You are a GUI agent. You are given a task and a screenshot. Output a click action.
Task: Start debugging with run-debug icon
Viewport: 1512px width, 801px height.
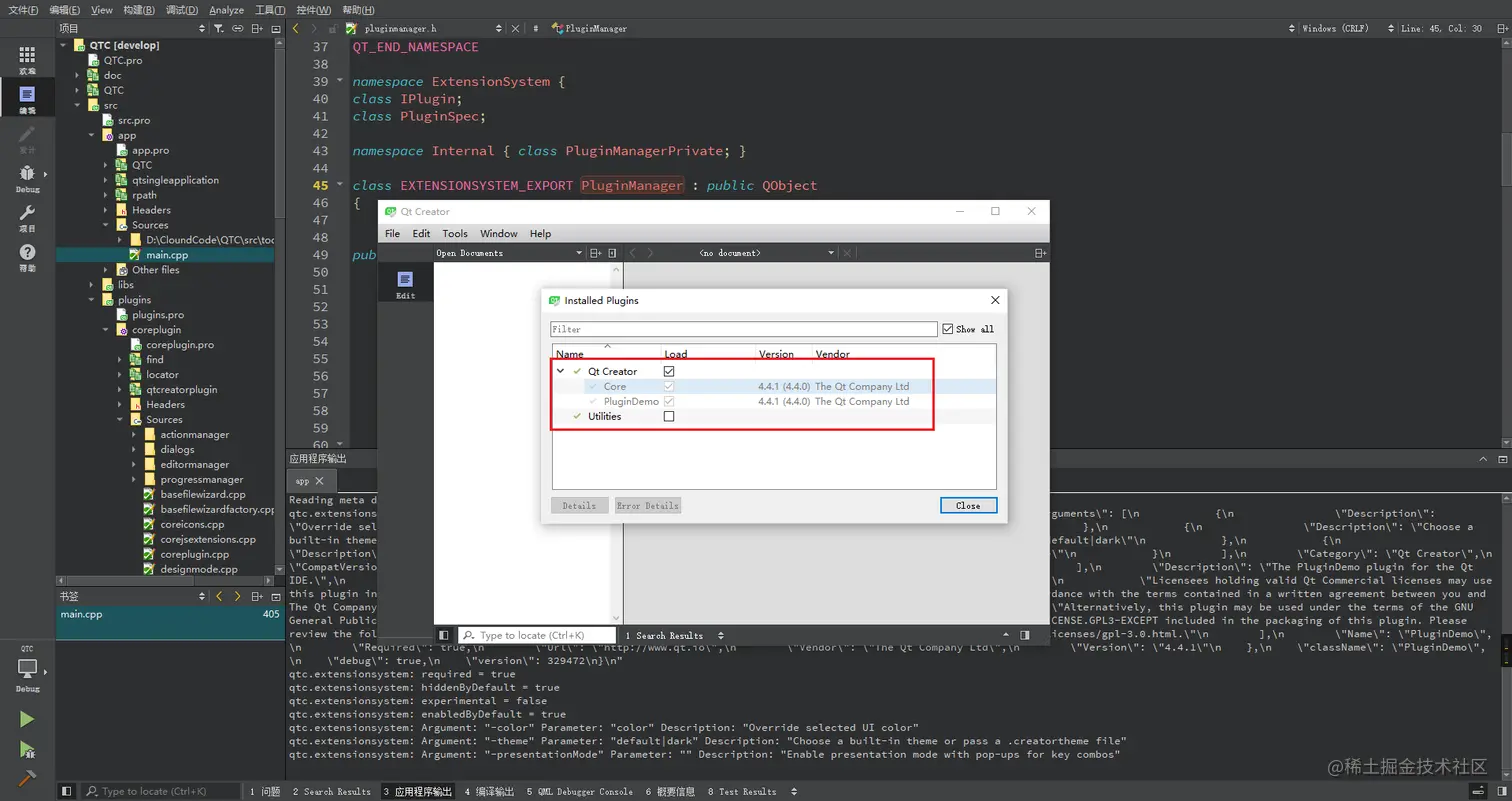[x=27, y=749]
